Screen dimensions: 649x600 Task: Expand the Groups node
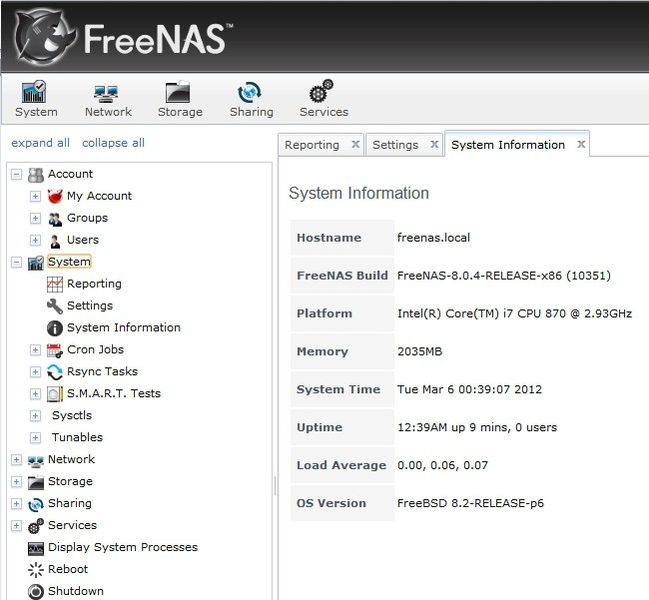35,218
